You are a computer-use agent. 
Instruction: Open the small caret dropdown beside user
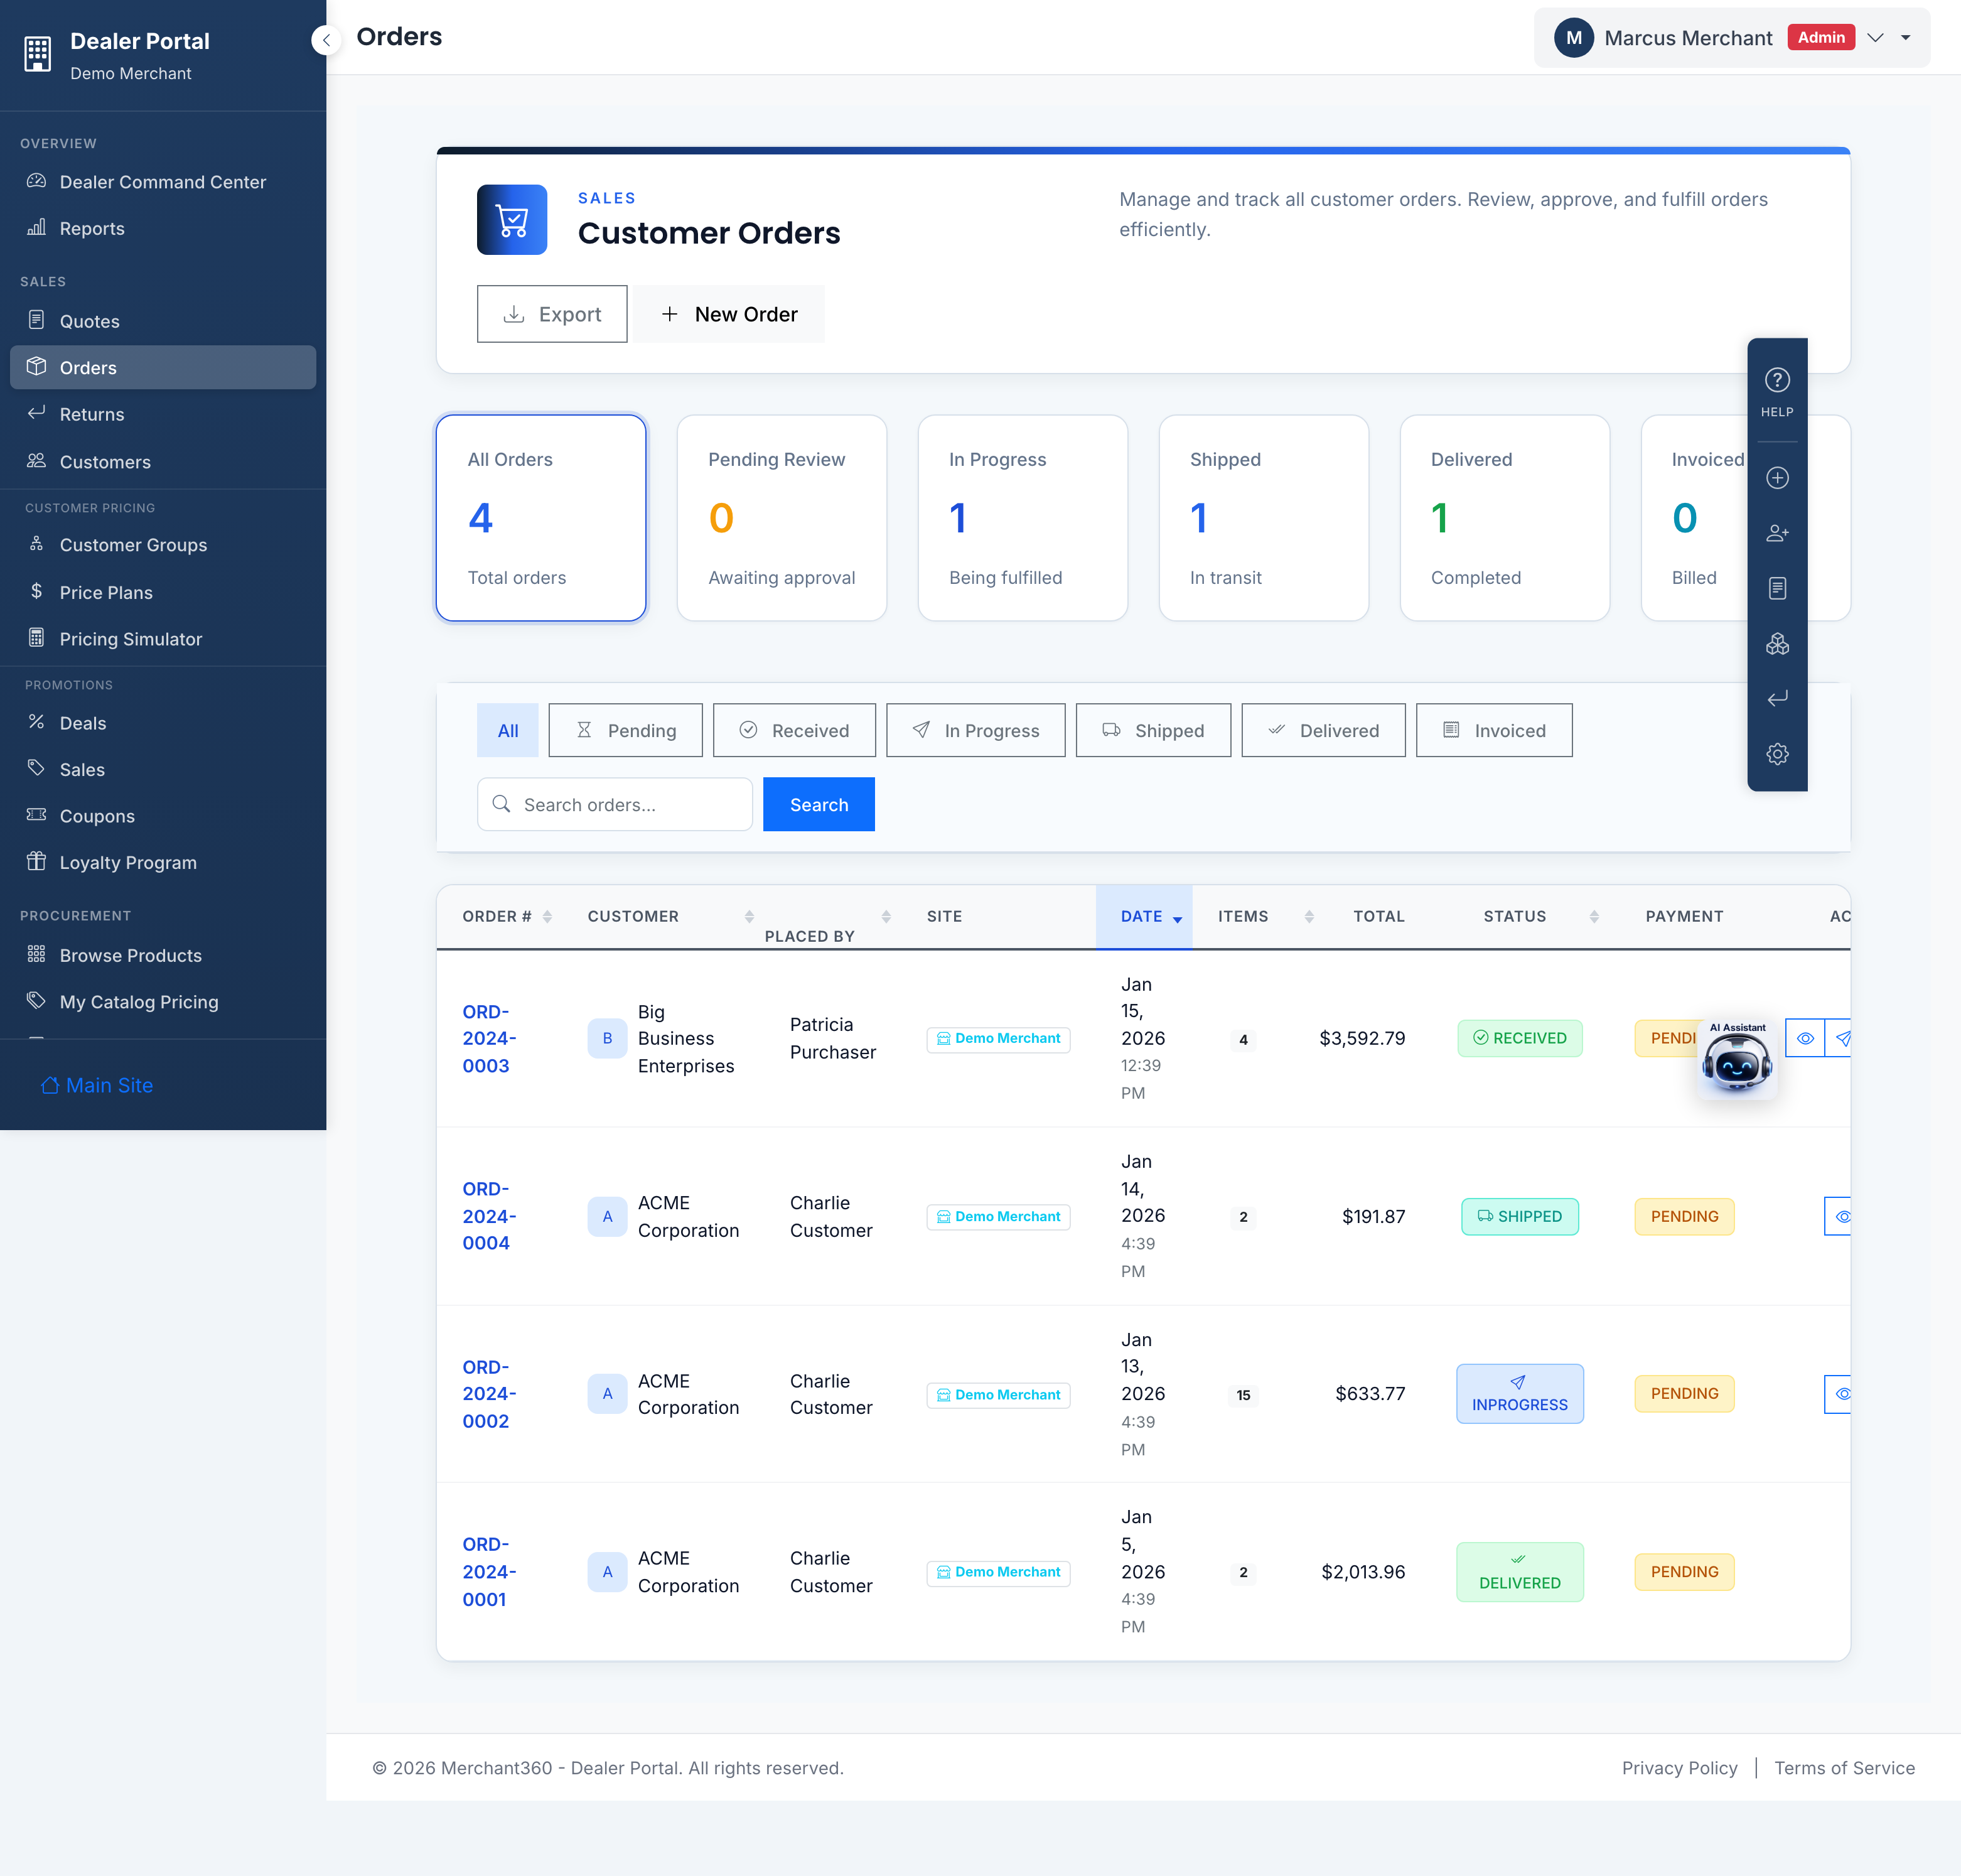coord(1906,38)
